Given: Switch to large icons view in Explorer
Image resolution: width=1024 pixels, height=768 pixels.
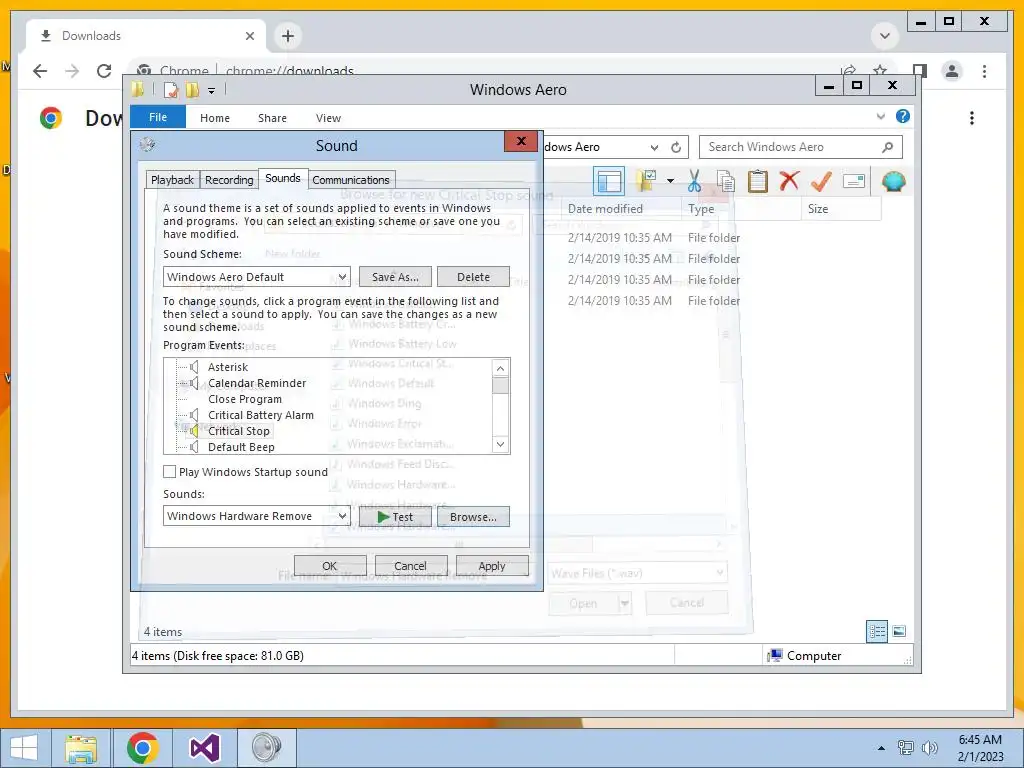Looking at the screenshot, I should click(x=899, y=631).
